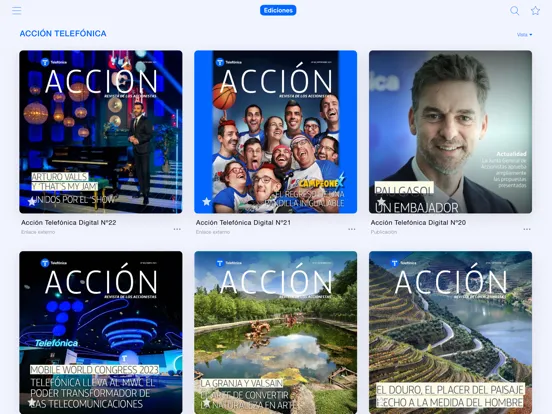The image size is (552, 414).
Task: Favorite the La Granja edition star
Action: pyautogui.click(x=207, y=402)
